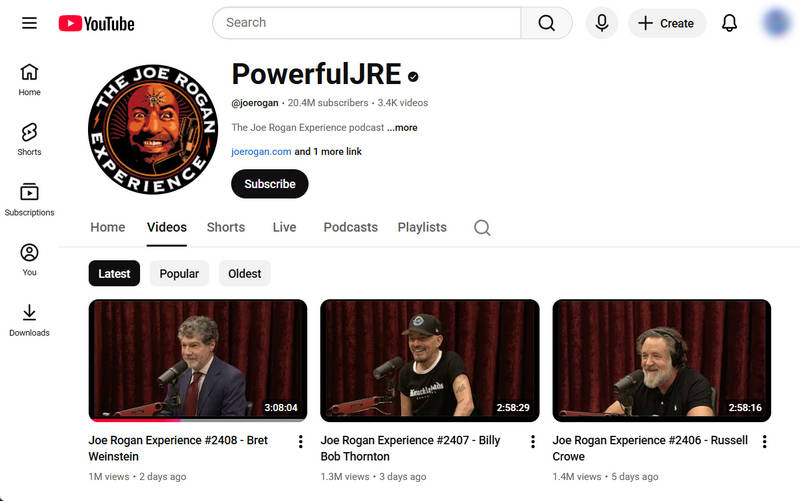Switch to the channel Shorts tab
The height and width of the screenshot is (501, 800).
click(226, 227)
